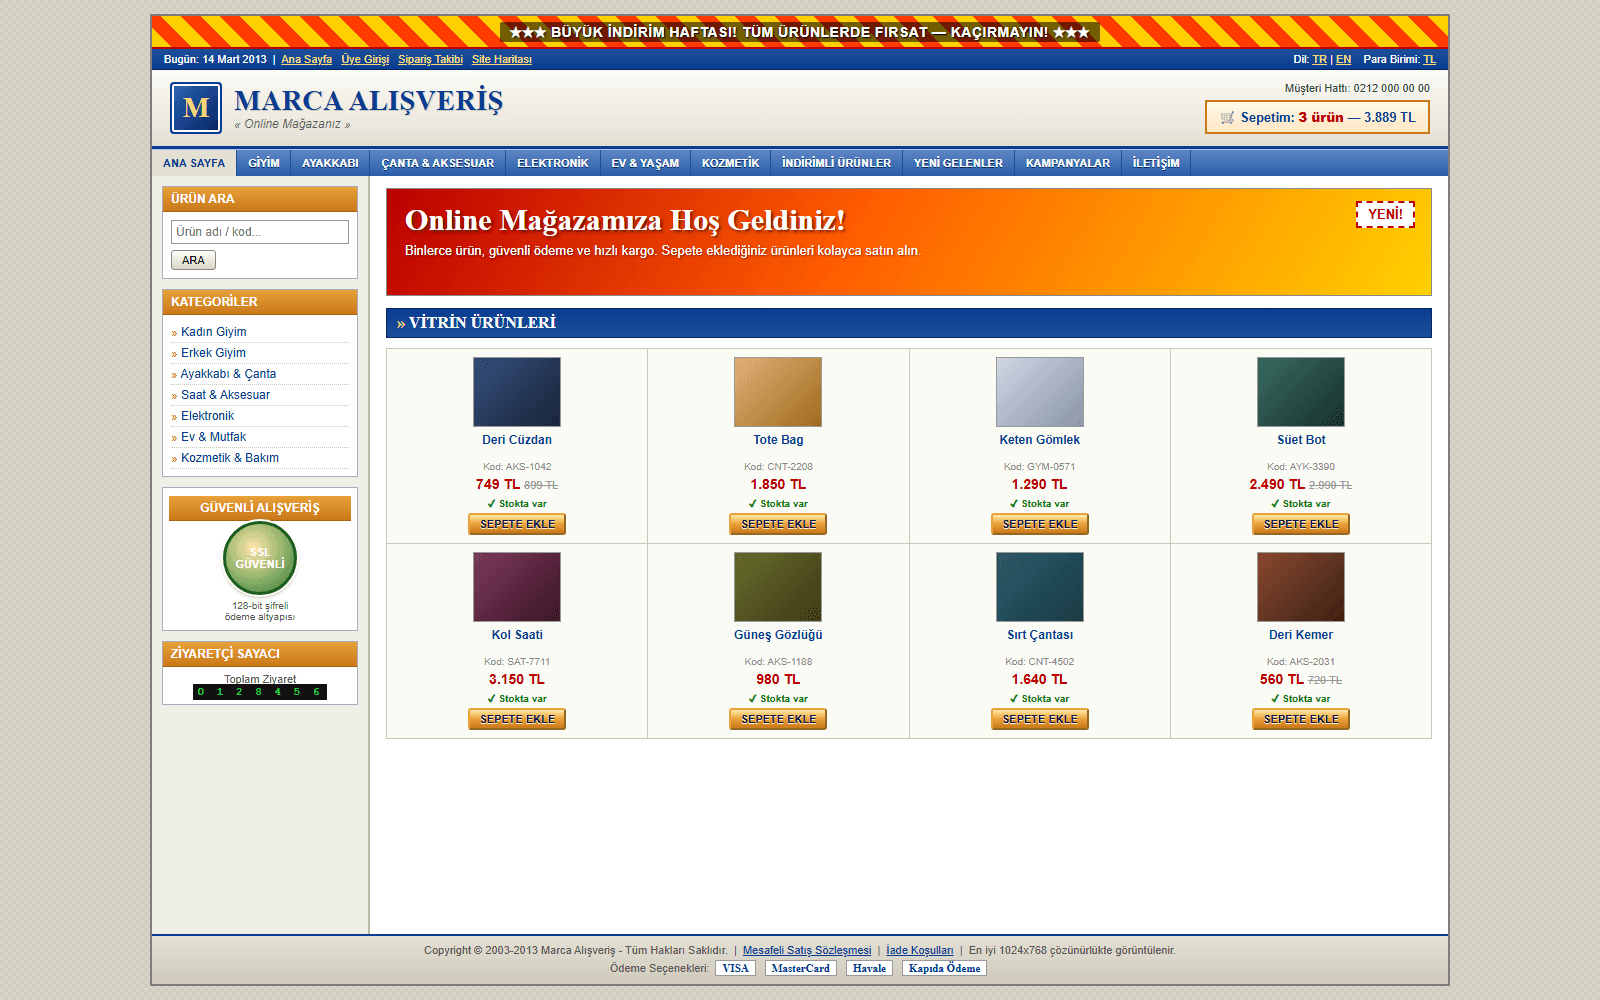Open the Saat & Aksesuar category

point(225,395)
